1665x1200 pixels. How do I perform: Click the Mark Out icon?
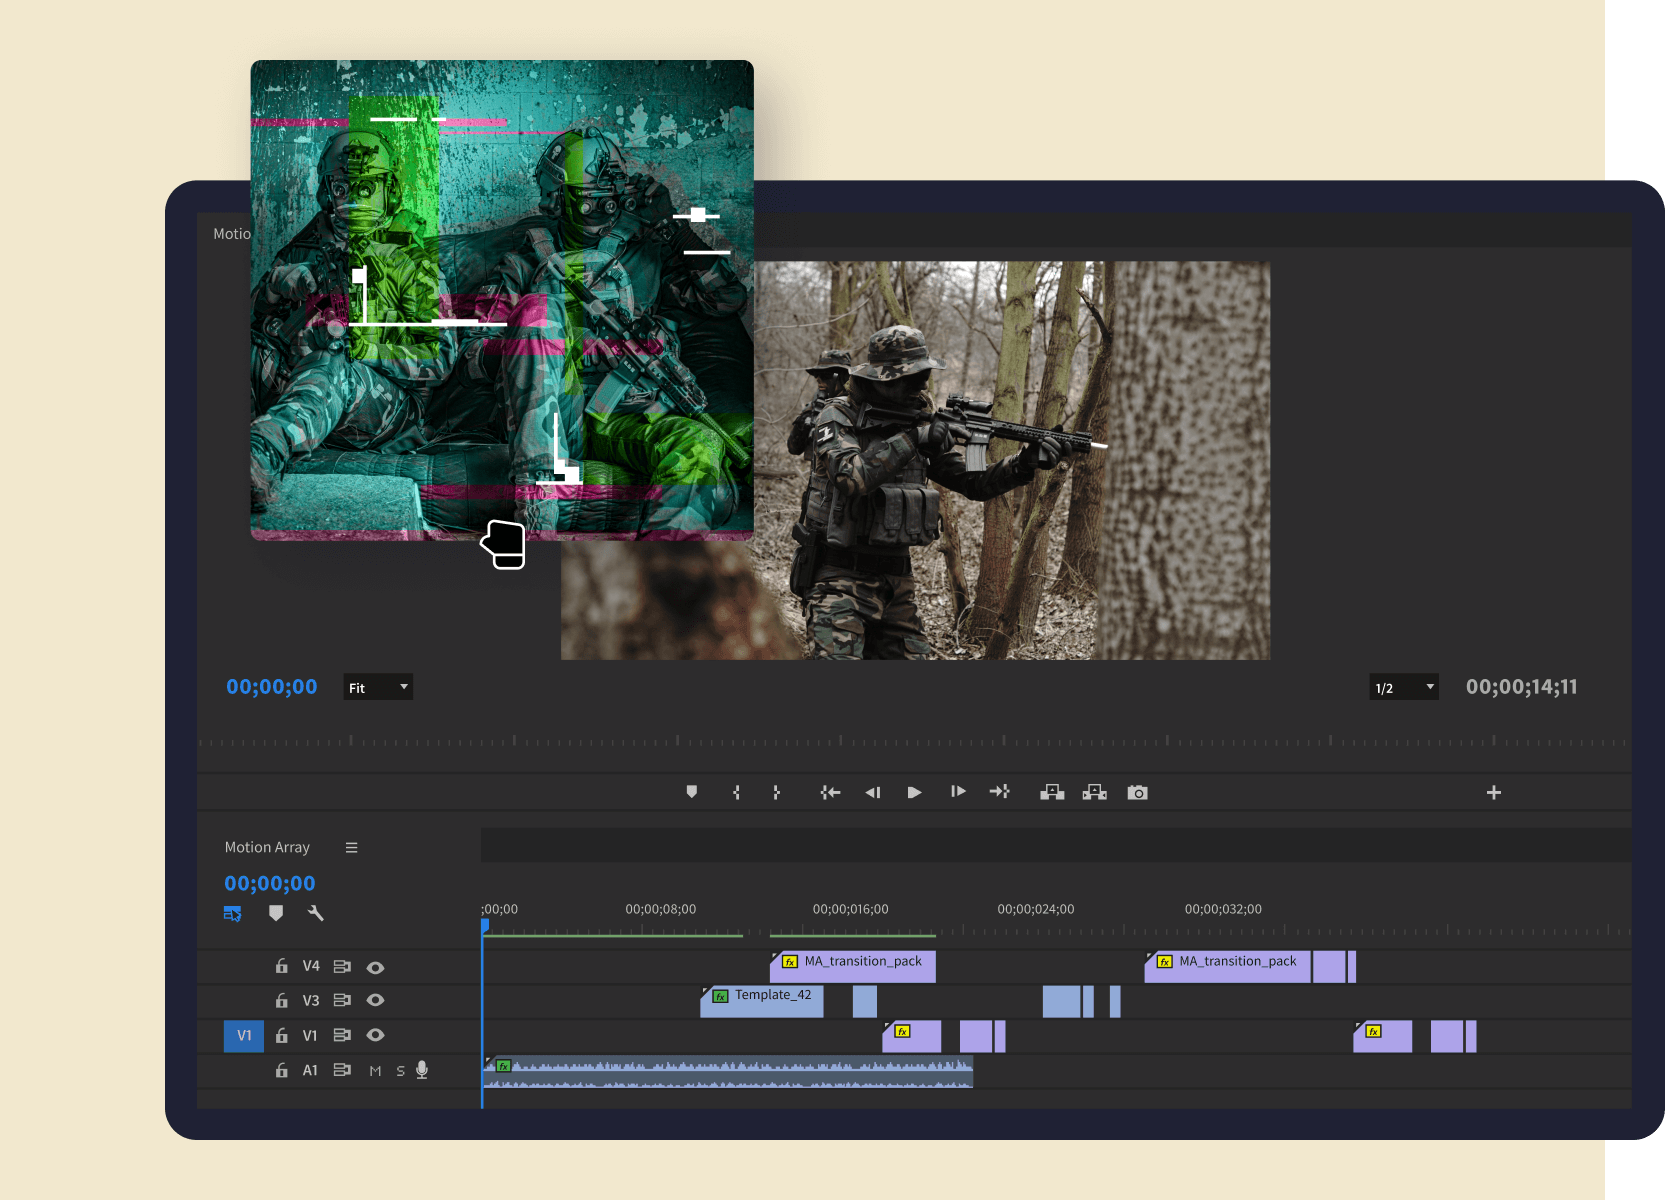click(777, 792)
